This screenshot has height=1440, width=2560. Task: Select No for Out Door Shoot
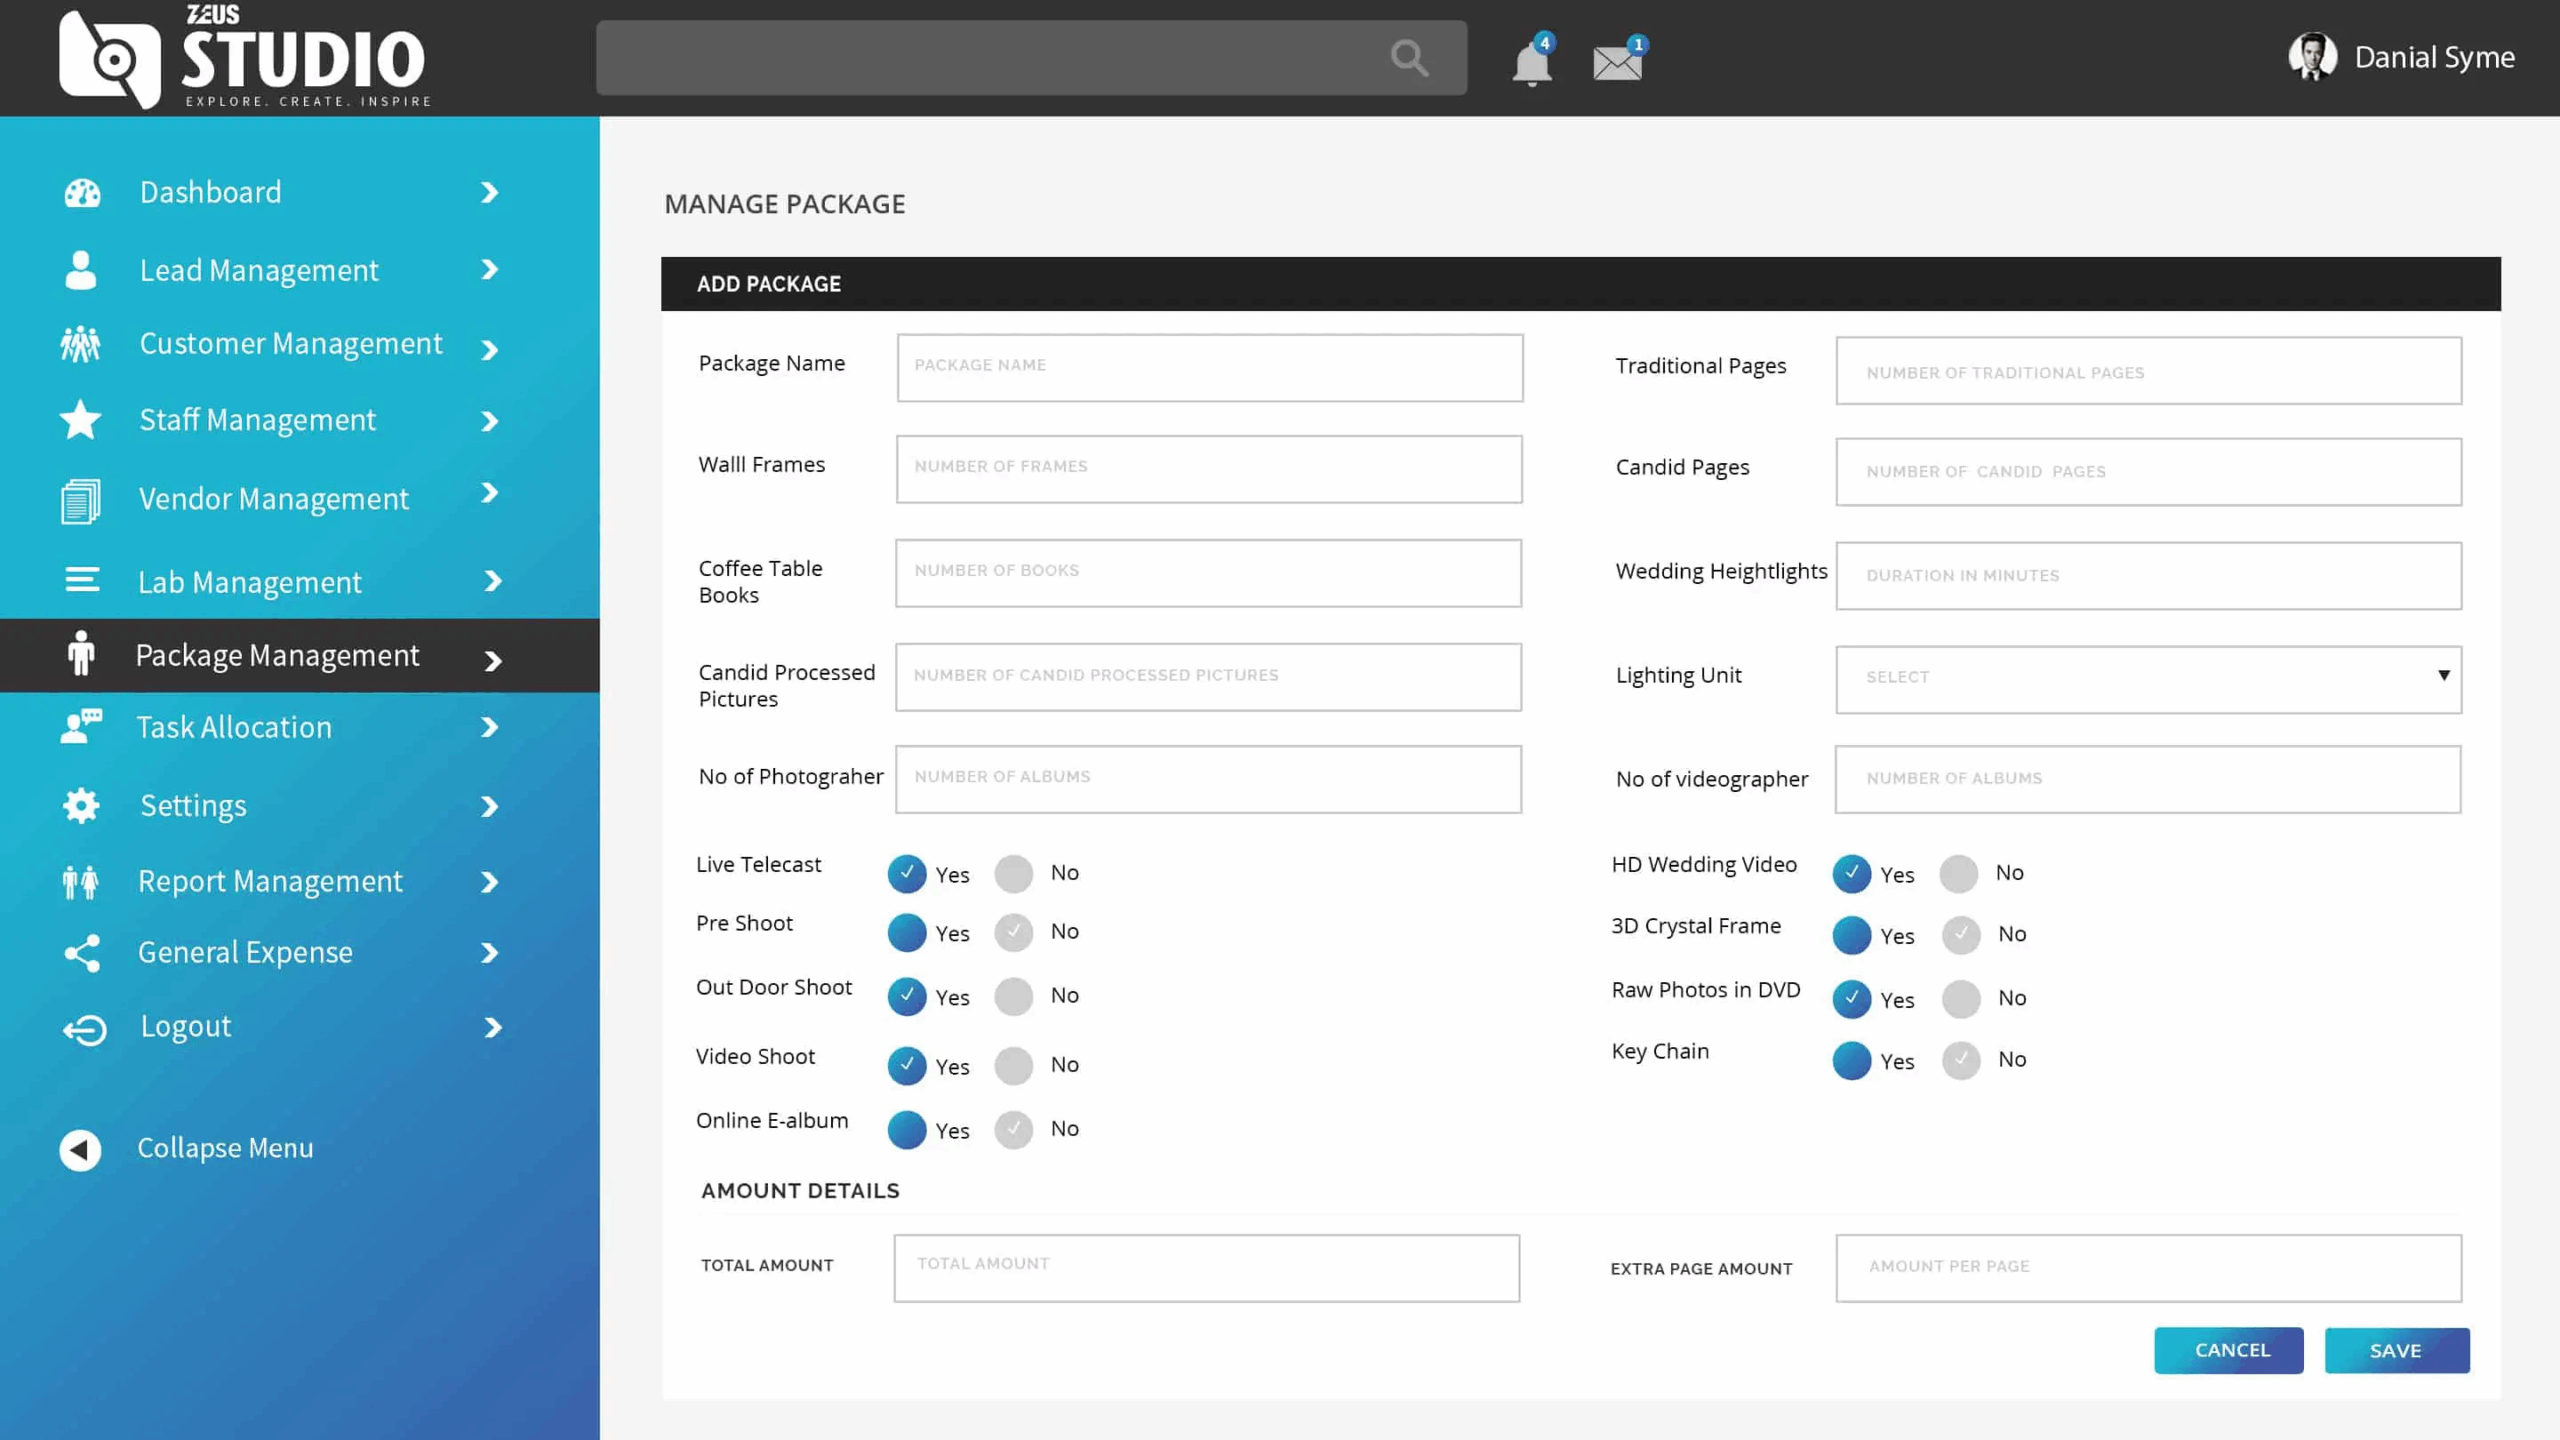(1013, 996)
